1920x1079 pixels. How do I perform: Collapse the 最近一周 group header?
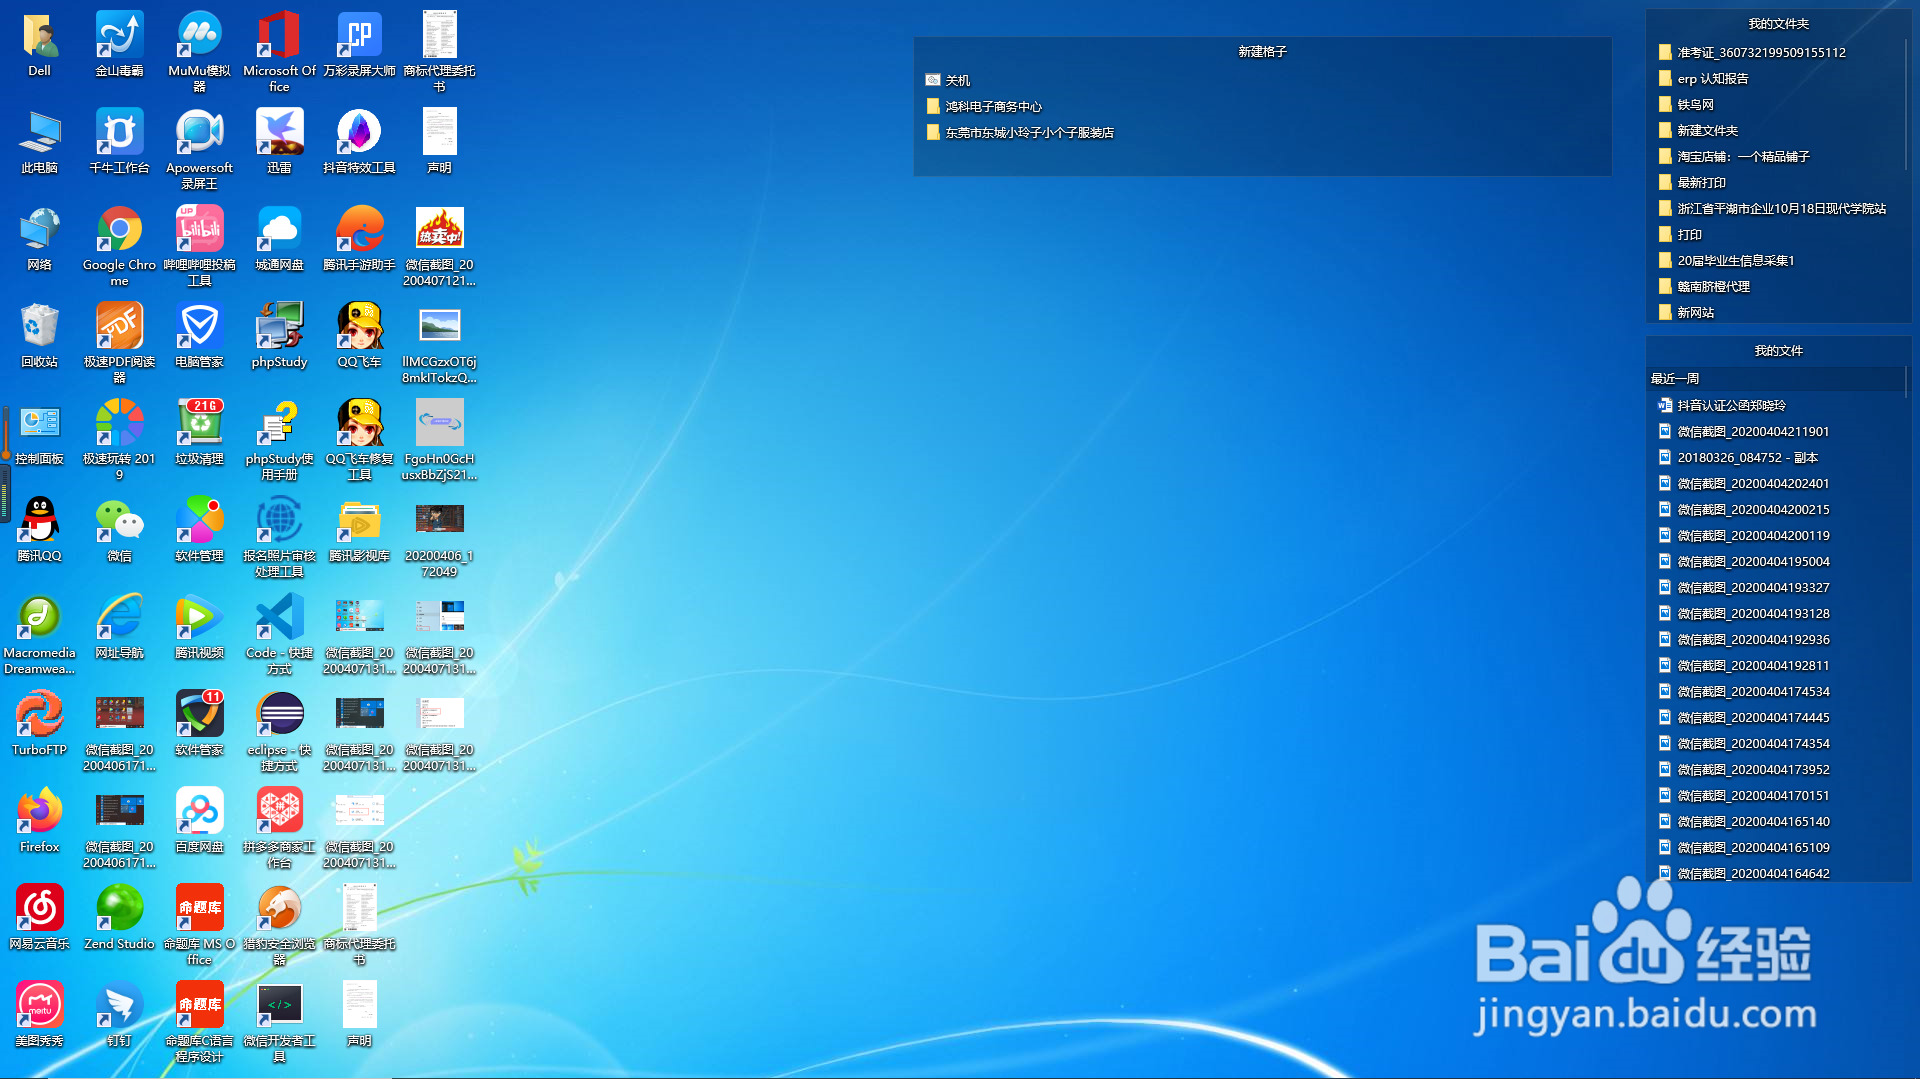[1776, 378]
